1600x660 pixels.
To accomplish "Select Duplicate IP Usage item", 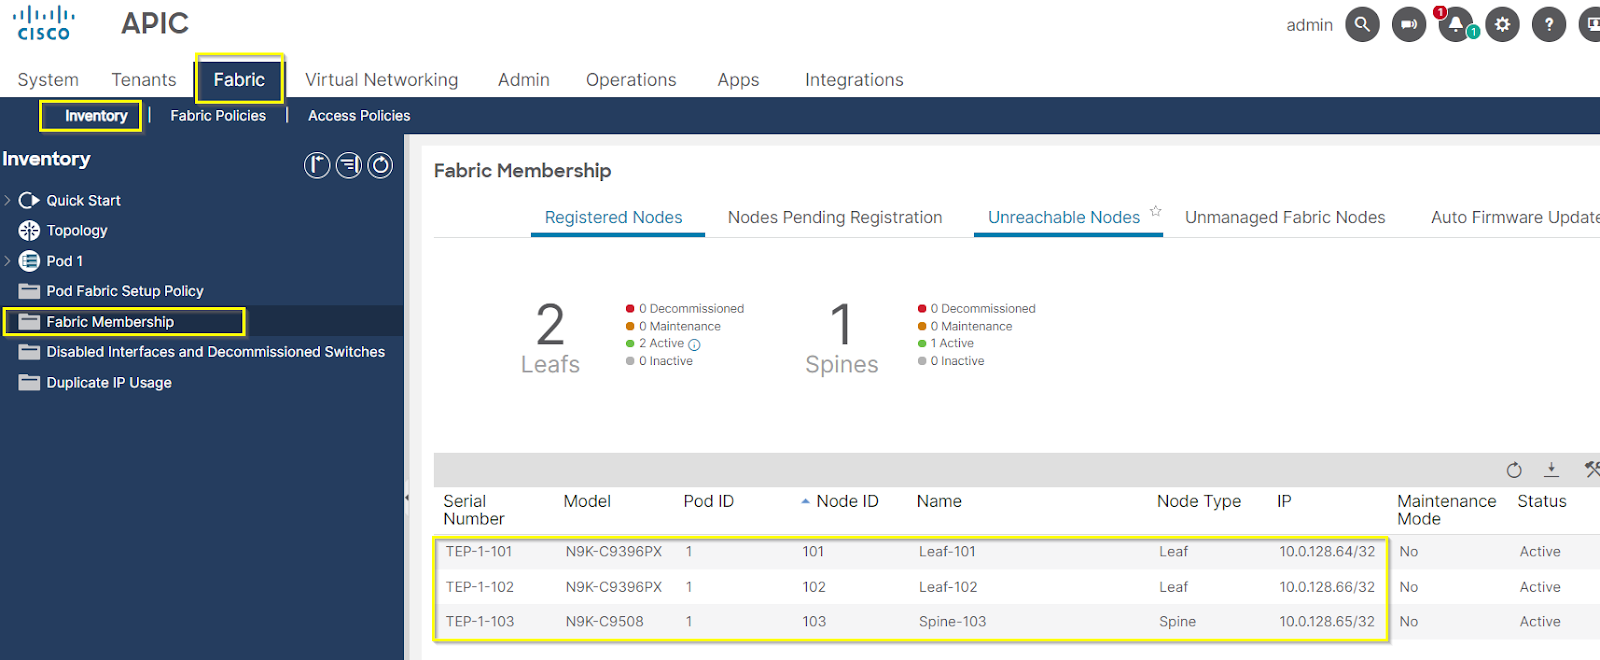I will (109, 383).
